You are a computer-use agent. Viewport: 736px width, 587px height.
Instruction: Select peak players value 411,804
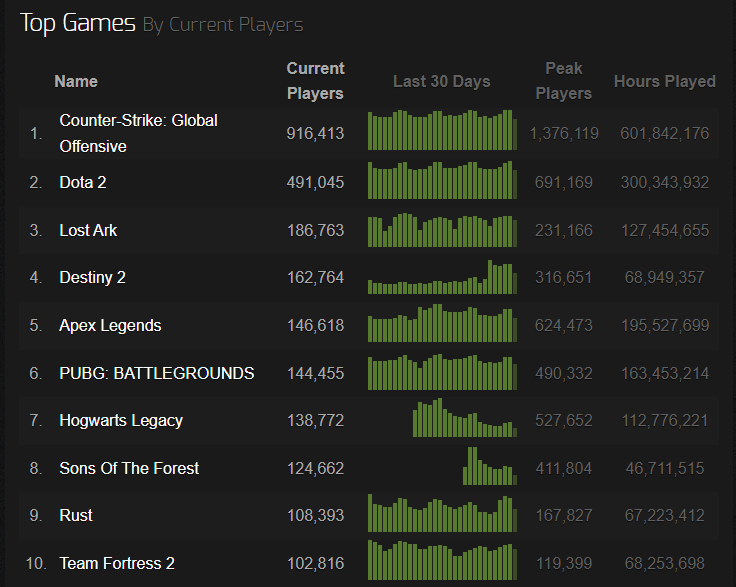(564, 468)
